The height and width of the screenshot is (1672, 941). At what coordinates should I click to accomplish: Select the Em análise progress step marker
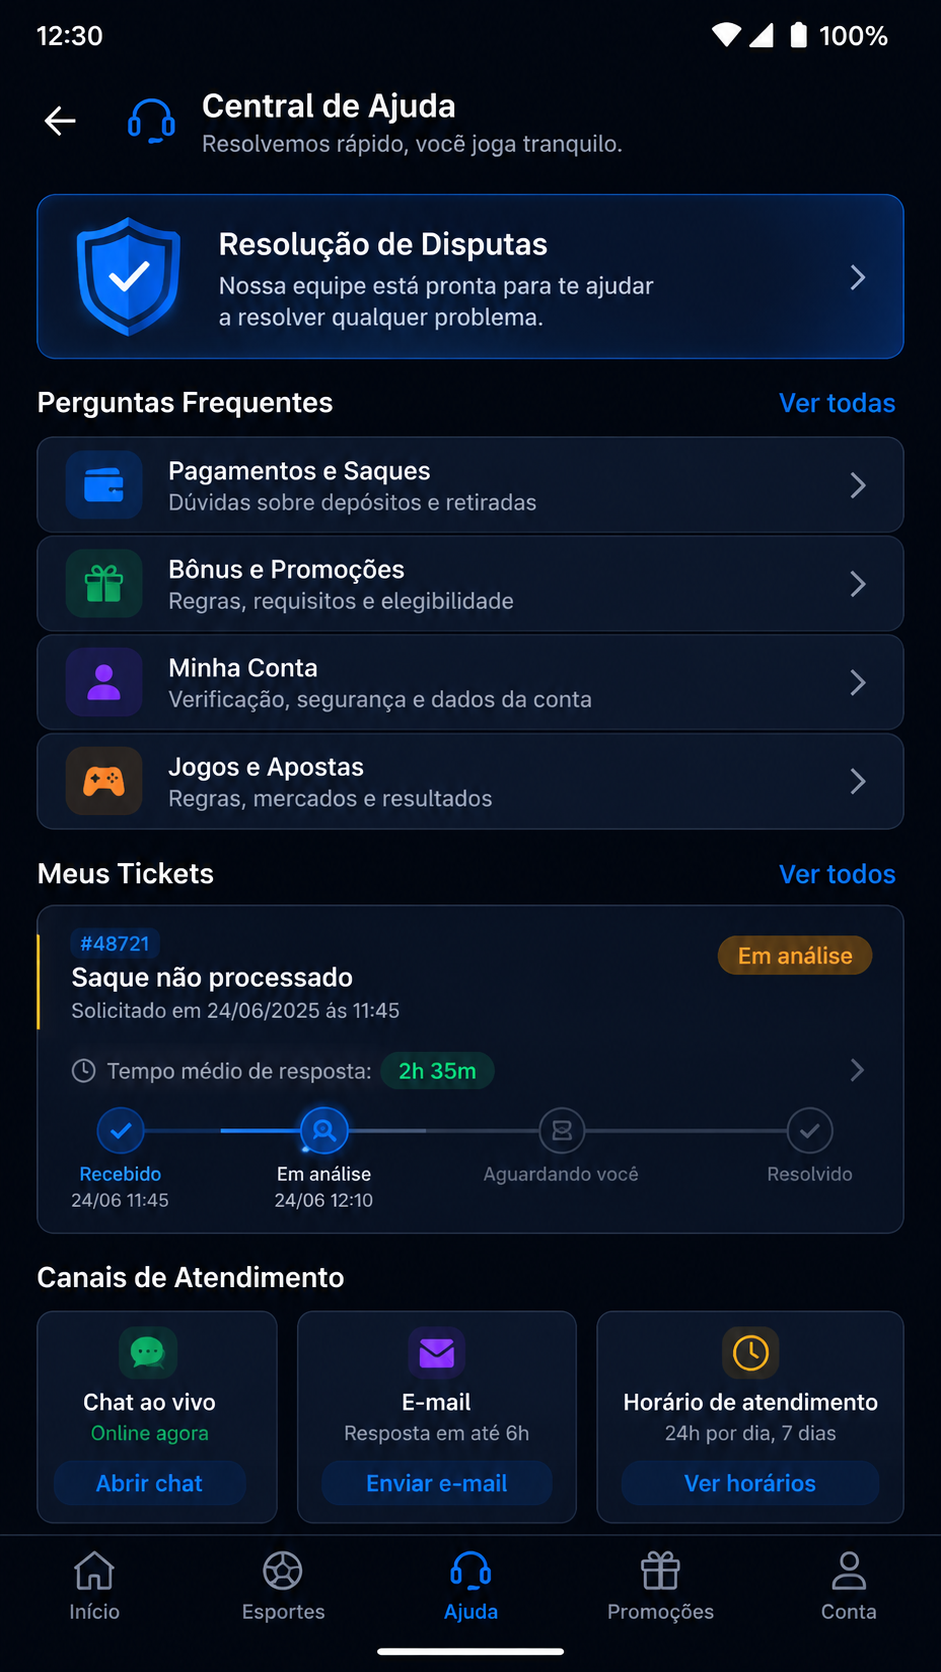324,1131
